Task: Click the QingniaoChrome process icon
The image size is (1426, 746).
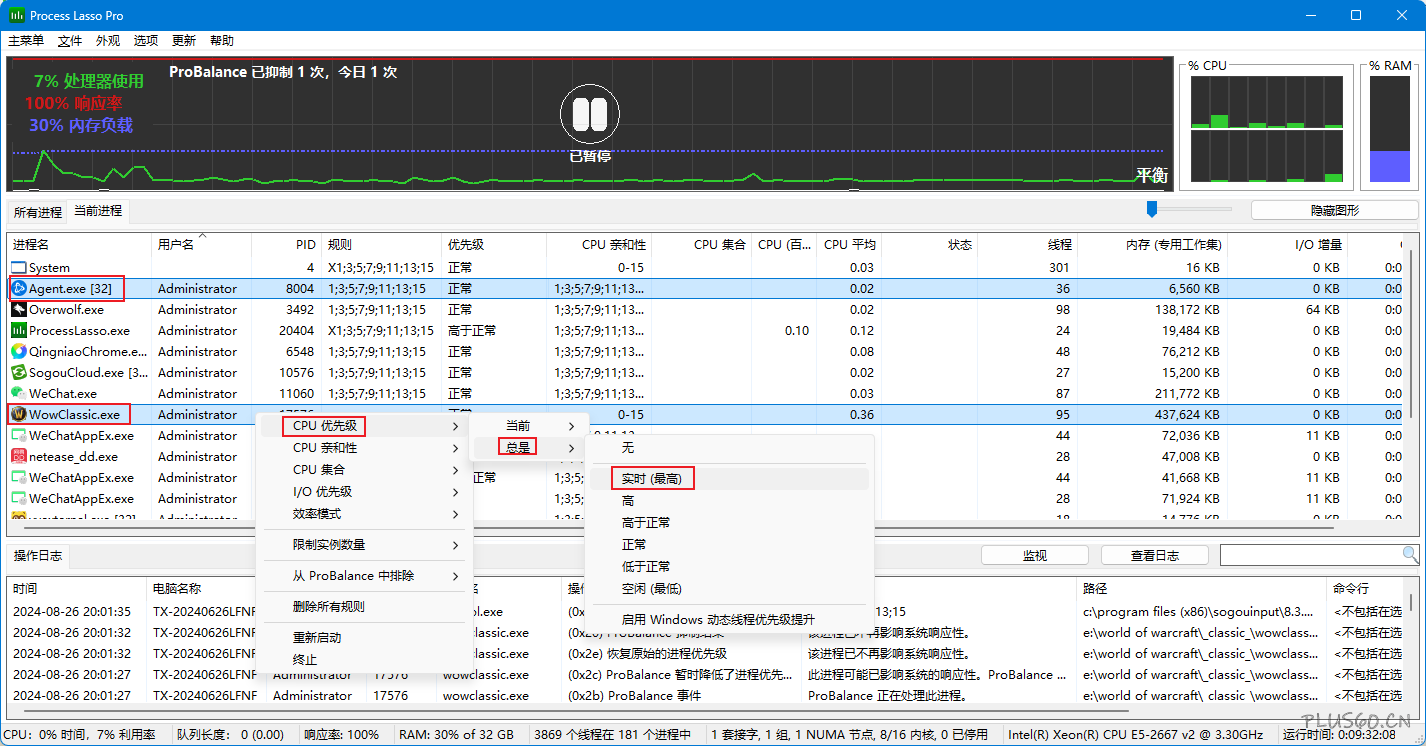Action: click(18, 352)
